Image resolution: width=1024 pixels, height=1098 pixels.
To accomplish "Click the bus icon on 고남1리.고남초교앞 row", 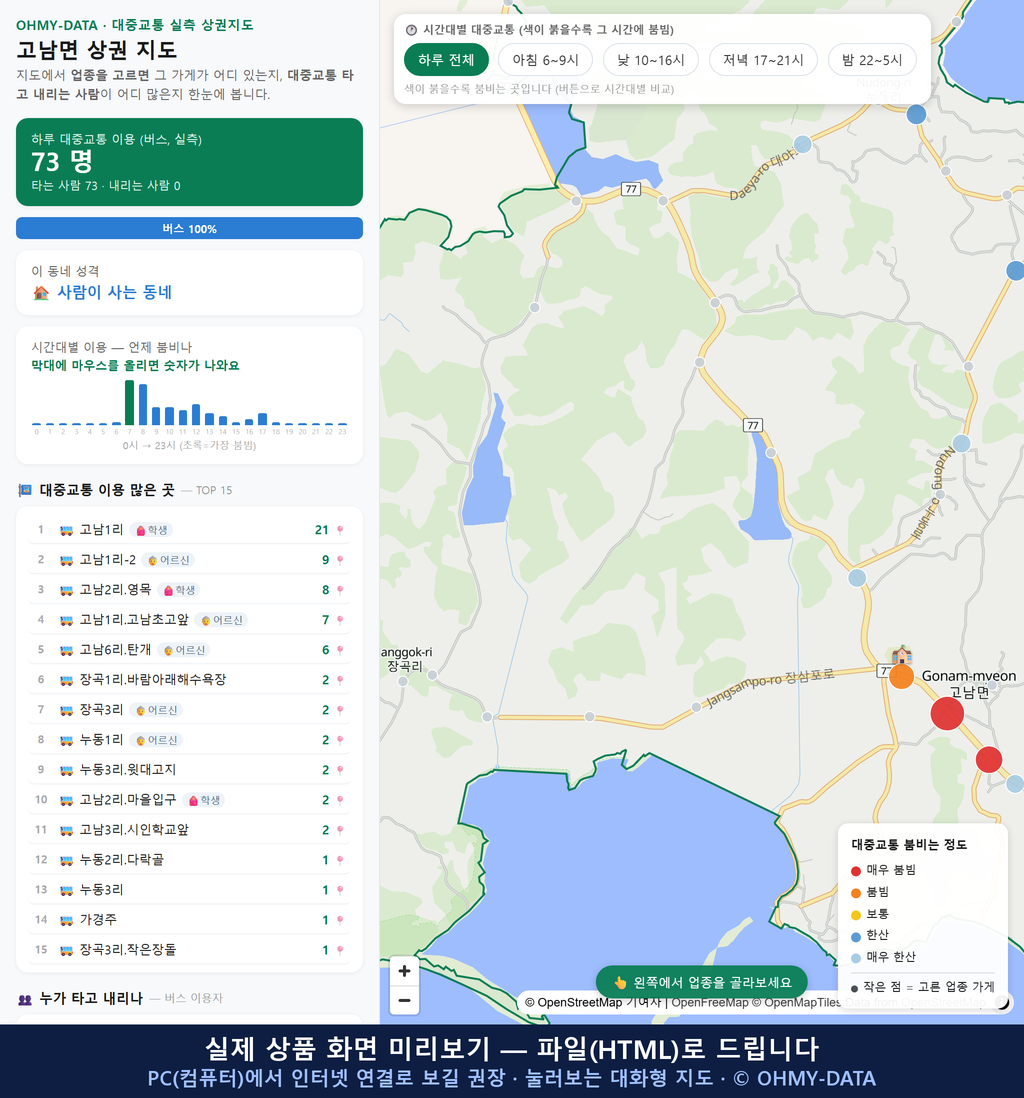I will [x=67, y=620].
